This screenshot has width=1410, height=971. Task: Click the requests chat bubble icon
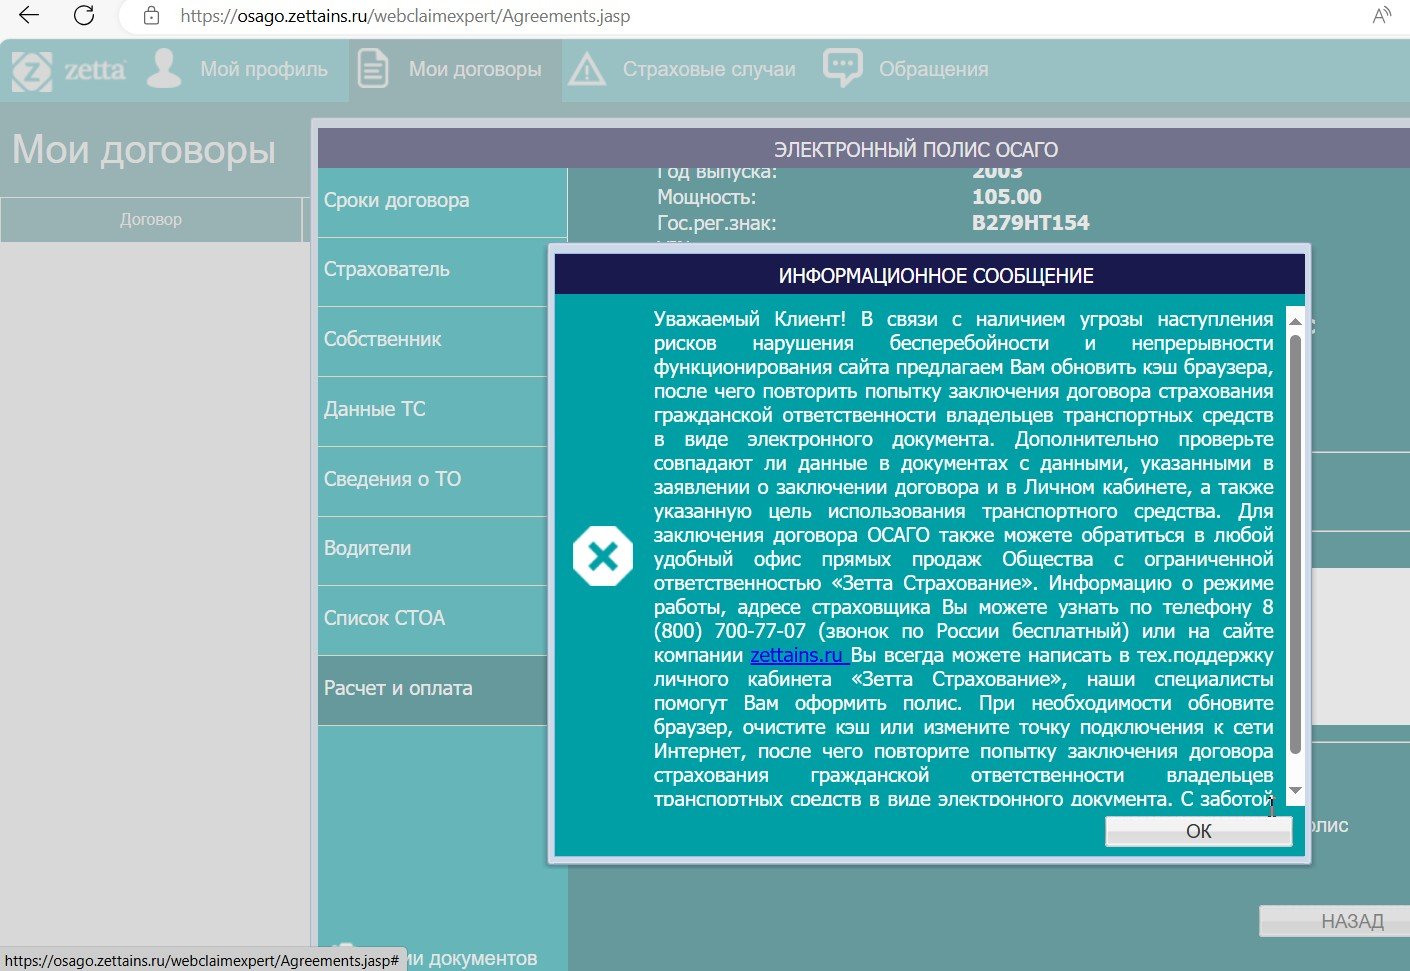842,68
